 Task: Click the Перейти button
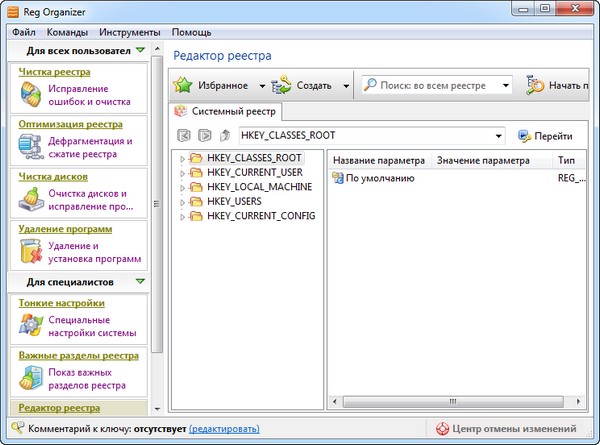pos(545,136)
